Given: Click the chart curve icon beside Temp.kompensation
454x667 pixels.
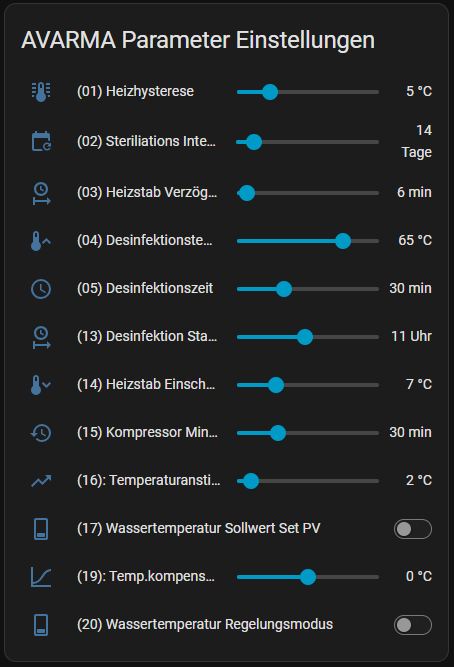Looking at the screenshot, I should pos(41,577).
